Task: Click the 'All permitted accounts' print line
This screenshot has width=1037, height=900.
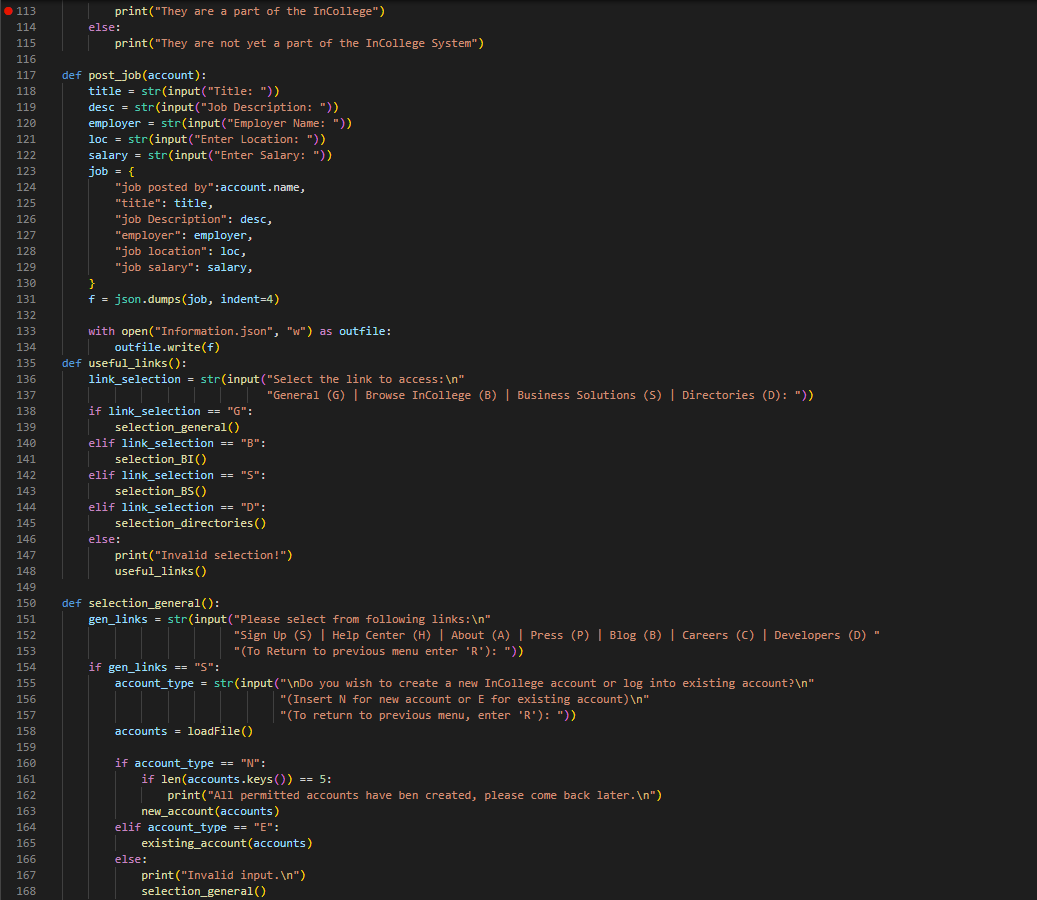Action: tap(415, 796)
